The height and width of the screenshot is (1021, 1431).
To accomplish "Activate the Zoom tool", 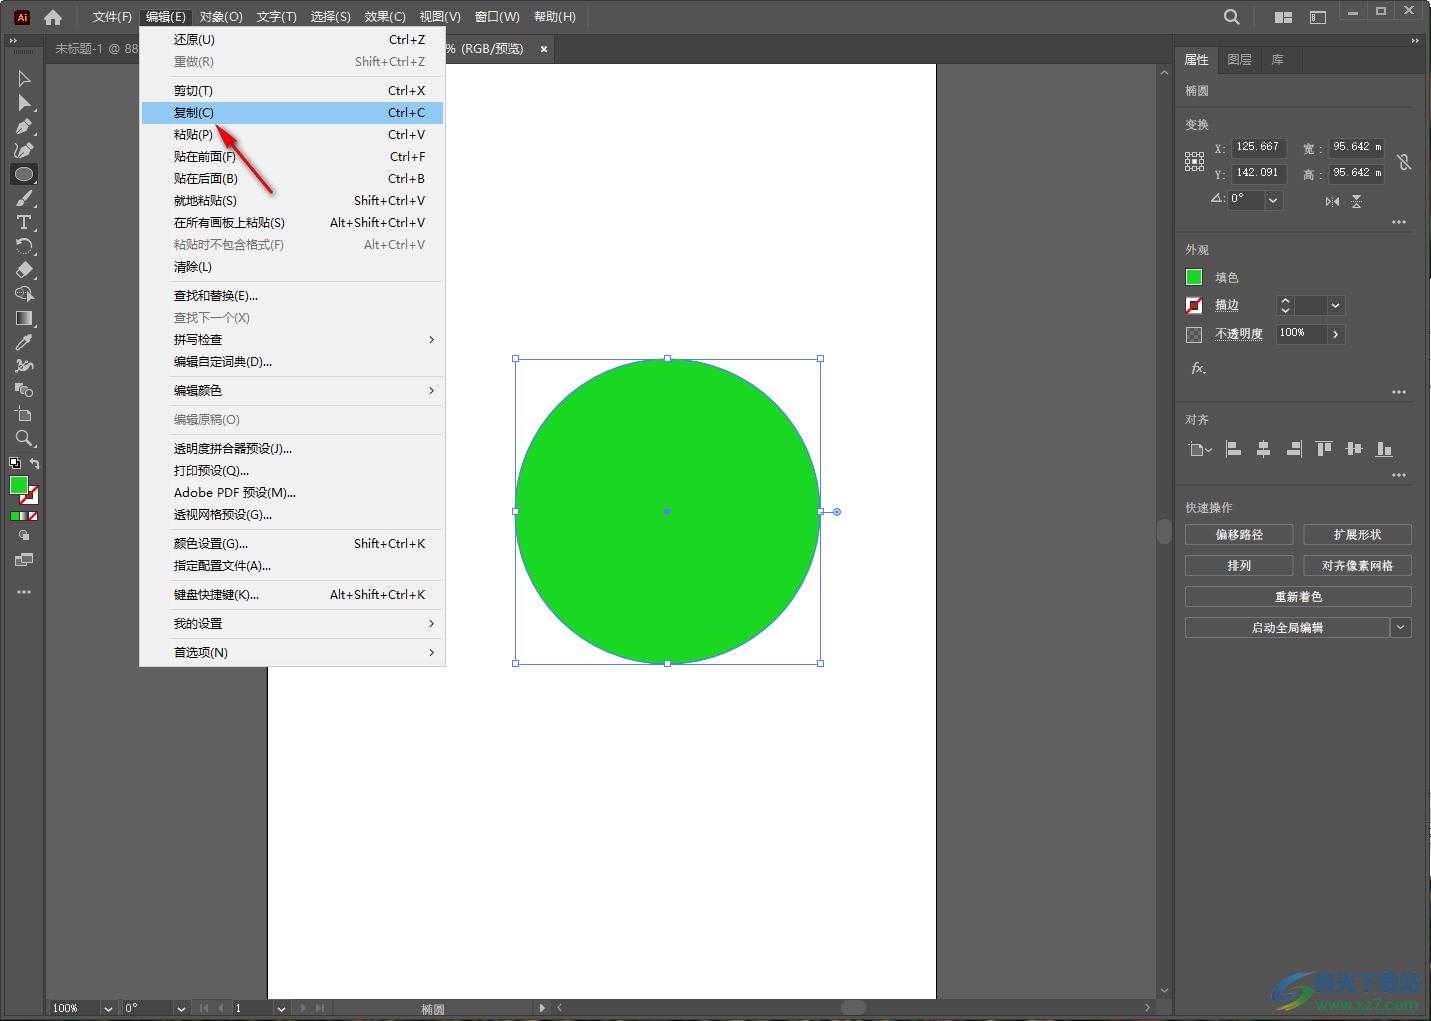I will point(24,438).
